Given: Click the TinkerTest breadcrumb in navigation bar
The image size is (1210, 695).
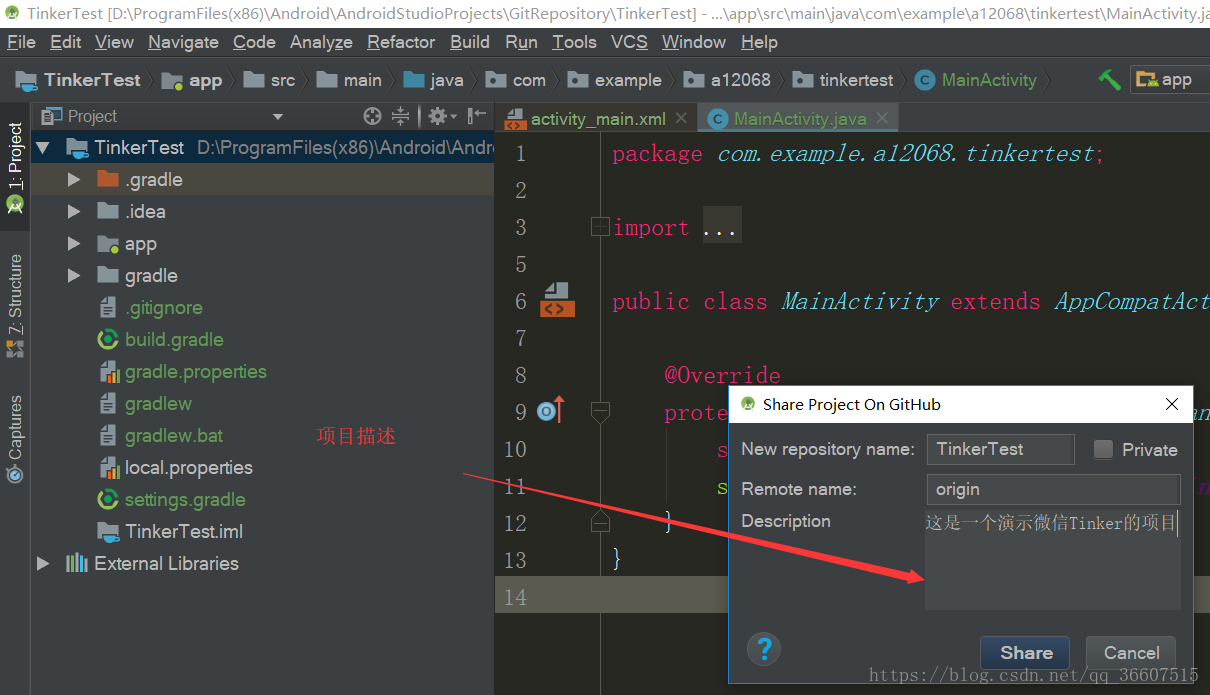Looking at the screenshot, I should click(79, 80).
